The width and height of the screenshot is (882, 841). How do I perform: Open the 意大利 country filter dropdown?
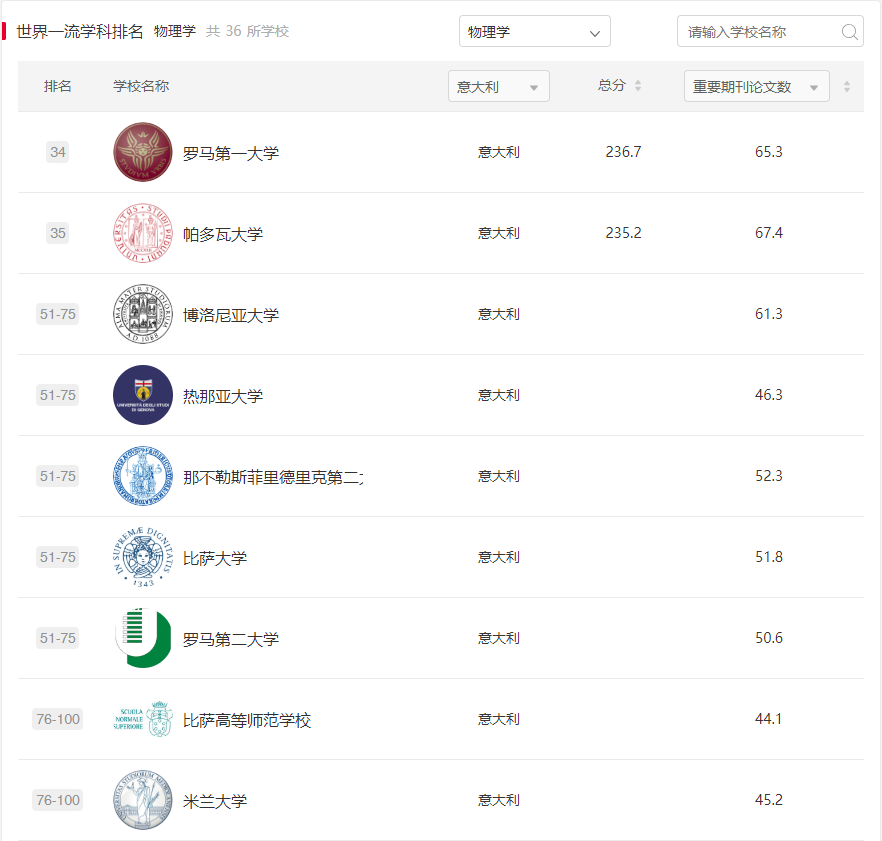(x=498, y=87)
